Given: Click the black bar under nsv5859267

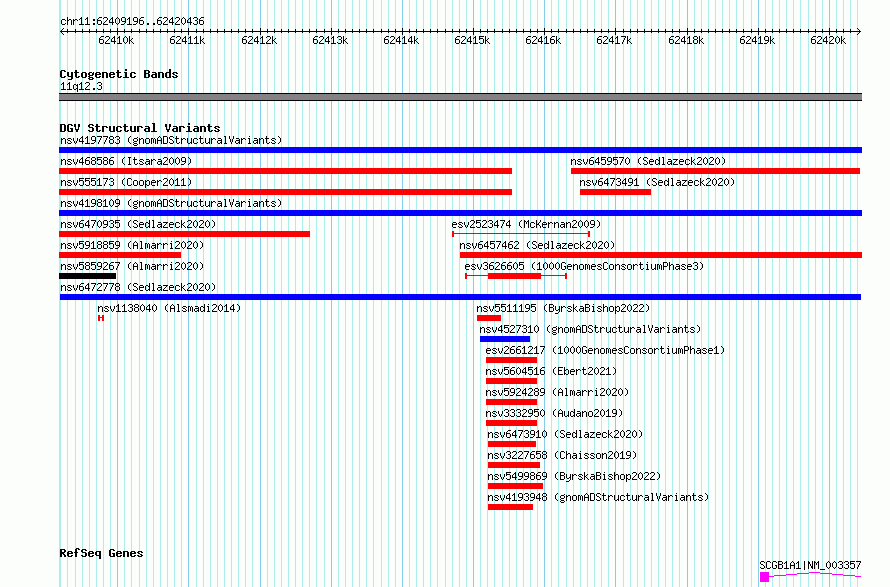Looking at the screenshot, I should click(87, 276).
